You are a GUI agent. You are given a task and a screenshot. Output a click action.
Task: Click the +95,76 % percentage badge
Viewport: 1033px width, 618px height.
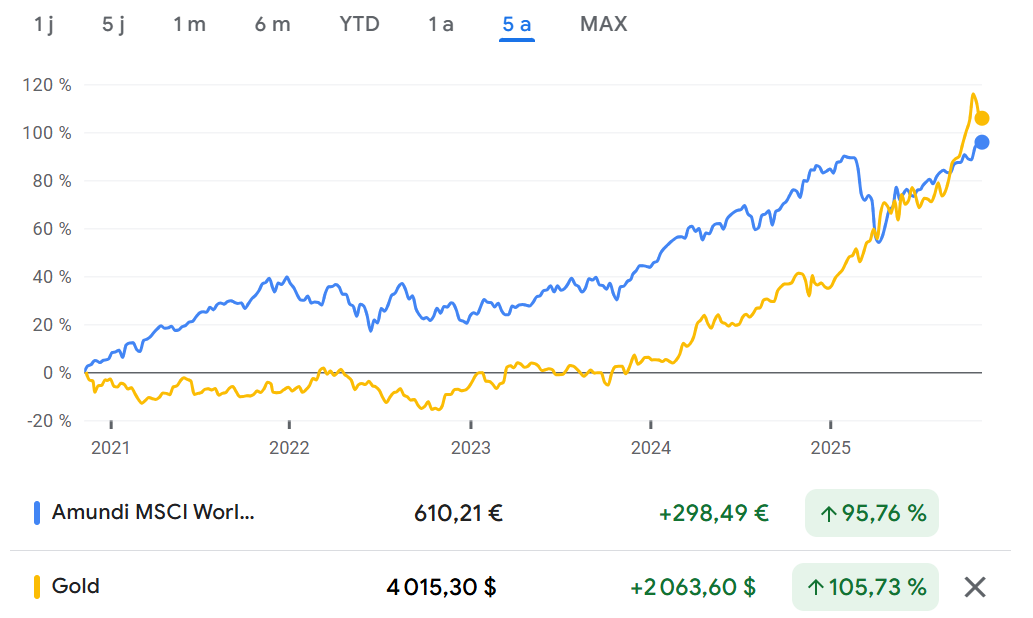(x=872, y=514)
